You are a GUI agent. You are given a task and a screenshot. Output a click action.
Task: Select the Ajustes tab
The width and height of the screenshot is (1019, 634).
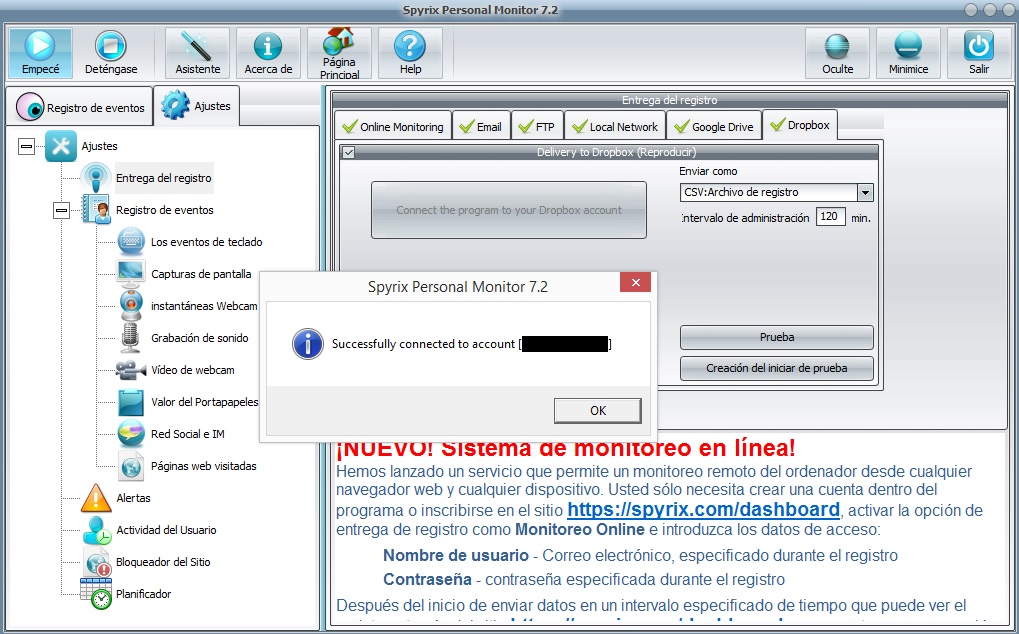tap(197, 106)
